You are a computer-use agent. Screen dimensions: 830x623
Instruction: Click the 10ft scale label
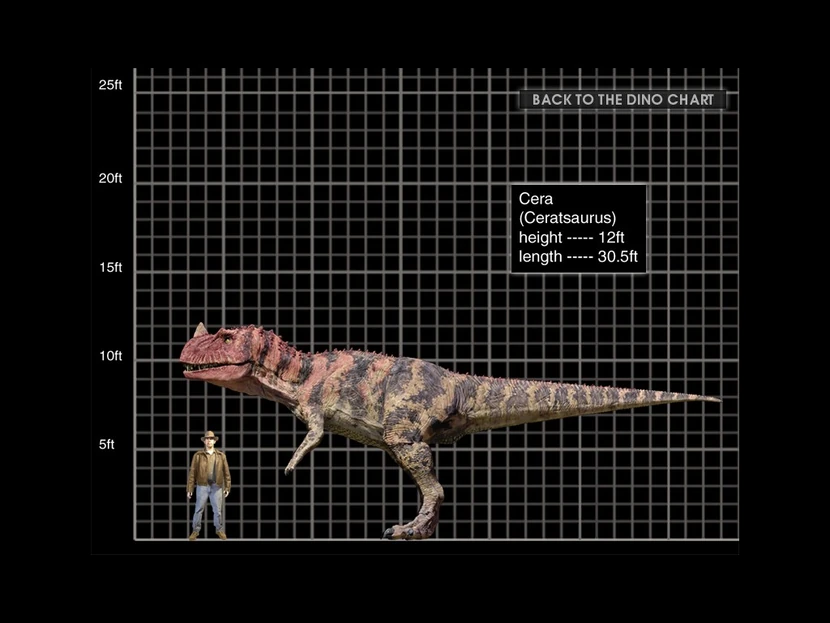pos(110,356)
